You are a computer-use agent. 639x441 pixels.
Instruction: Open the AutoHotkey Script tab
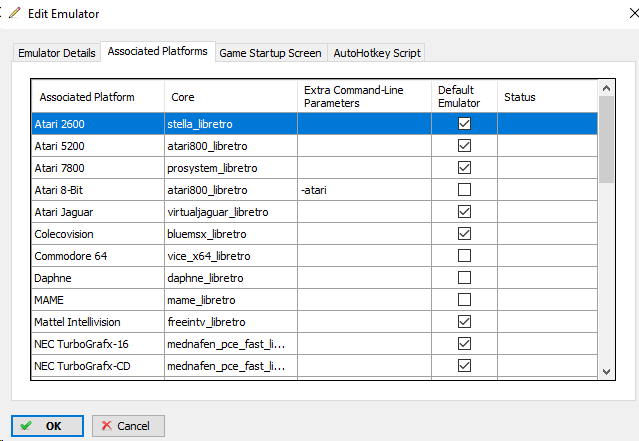pos(377,53)
